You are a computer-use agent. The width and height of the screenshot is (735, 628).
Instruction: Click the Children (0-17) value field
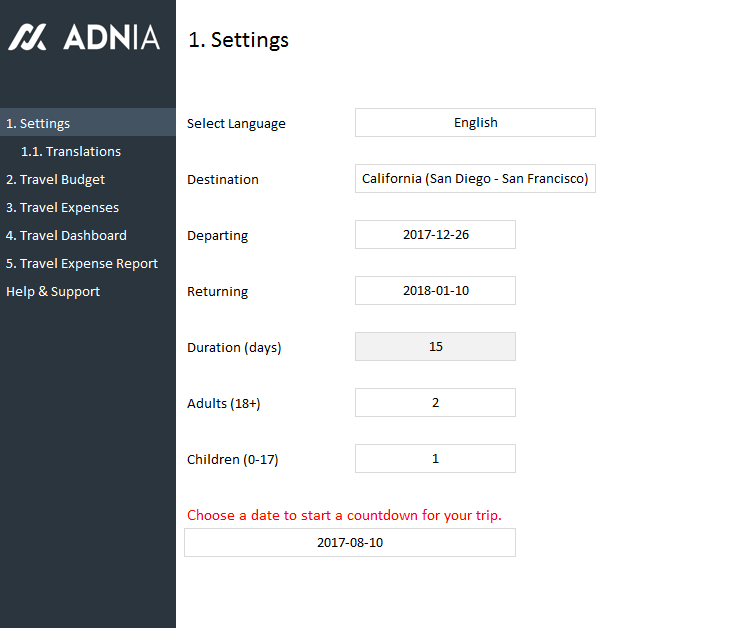[435, 459]
